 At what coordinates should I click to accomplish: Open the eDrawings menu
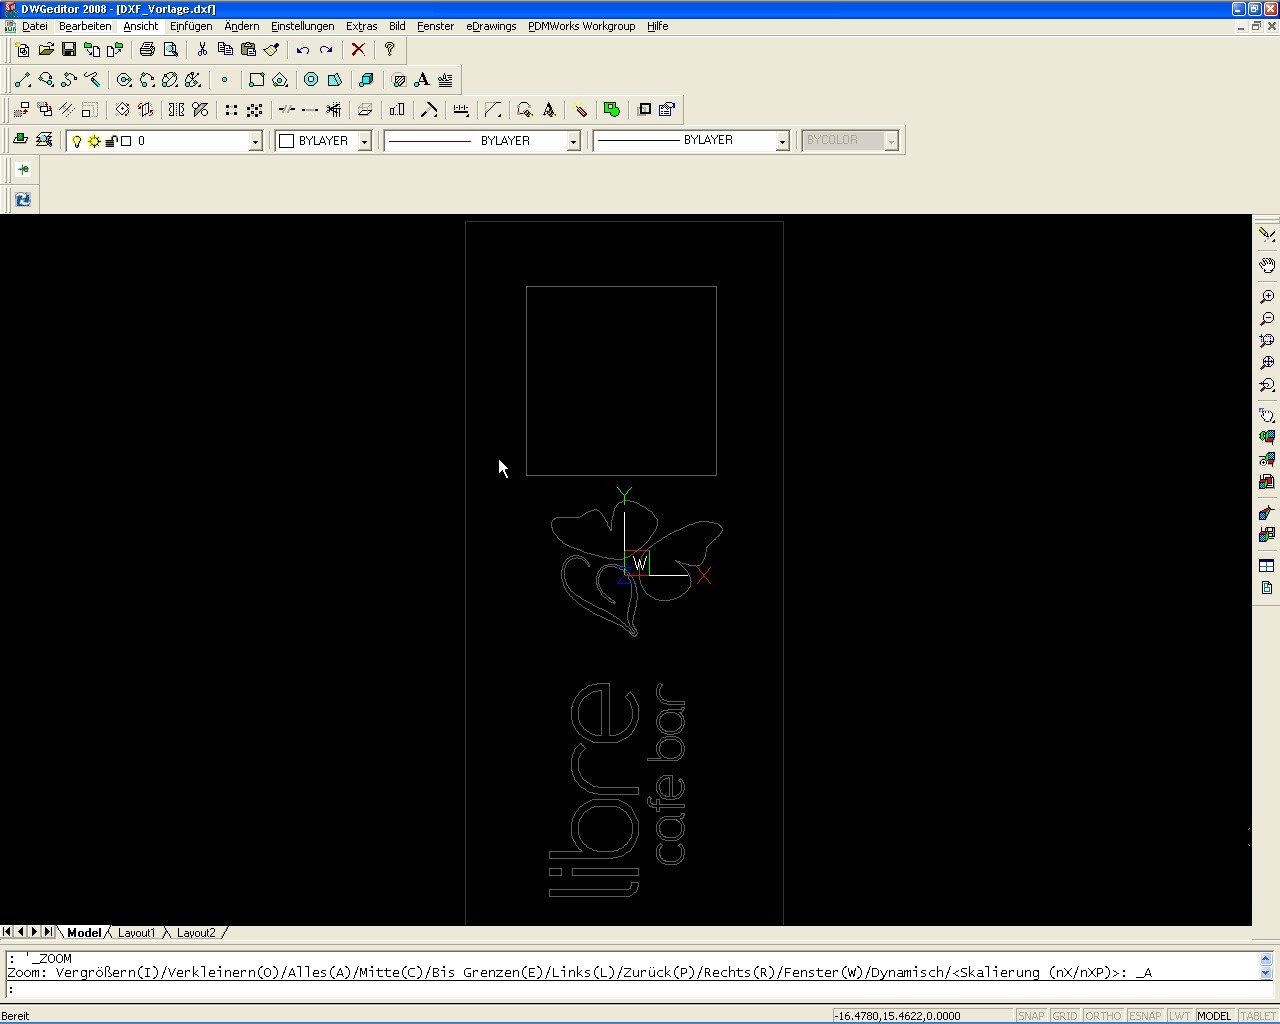click(x=491, y=26)
